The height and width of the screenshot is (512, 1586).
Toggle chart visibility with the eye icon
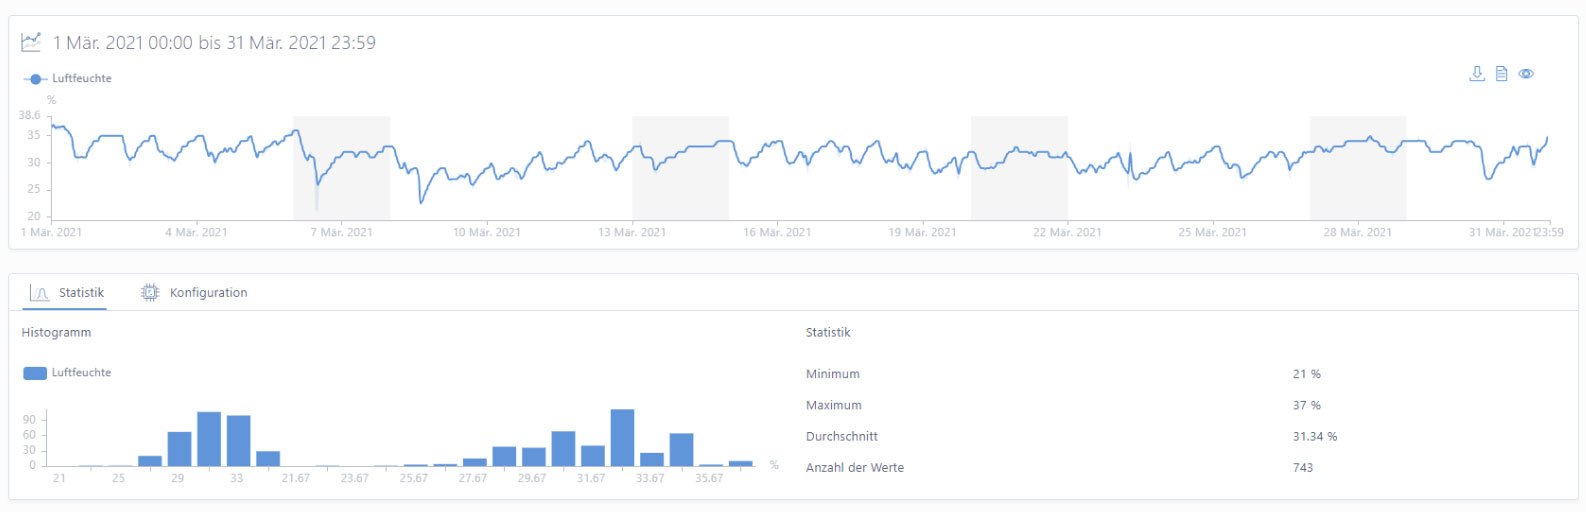point(1526,74)
